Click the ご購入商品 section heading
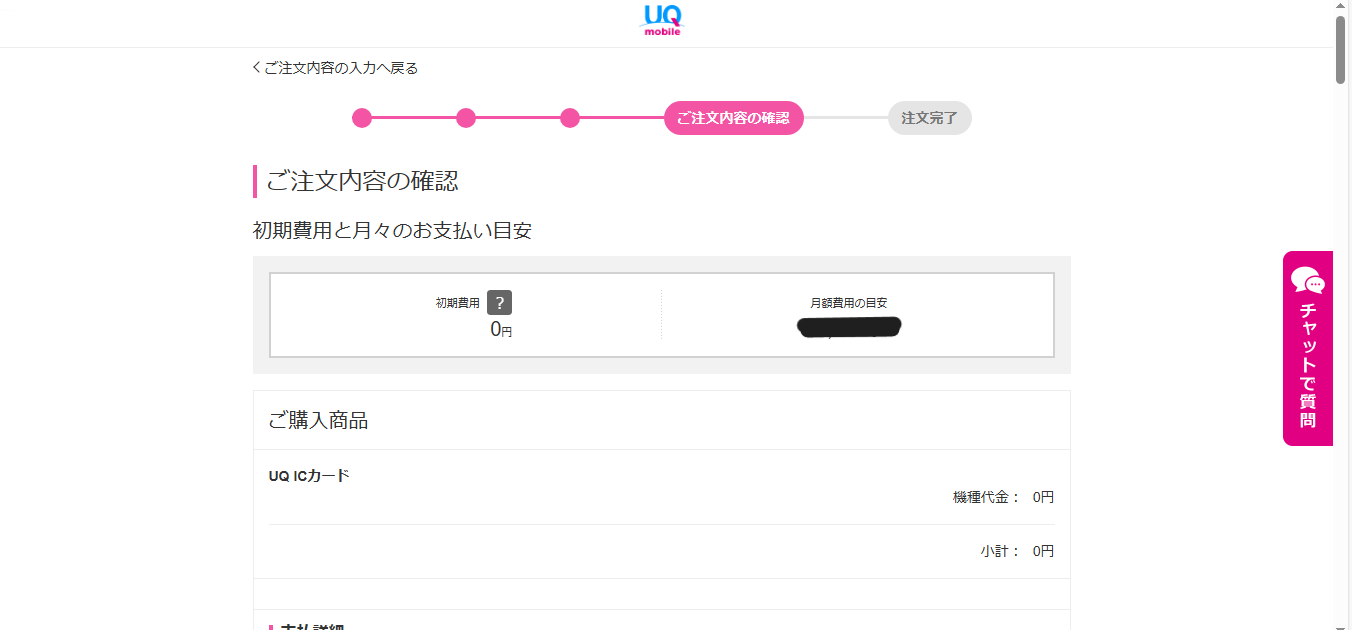Image resolution: width=1352 pixels, height=630 pixels. tap(318, 421)
